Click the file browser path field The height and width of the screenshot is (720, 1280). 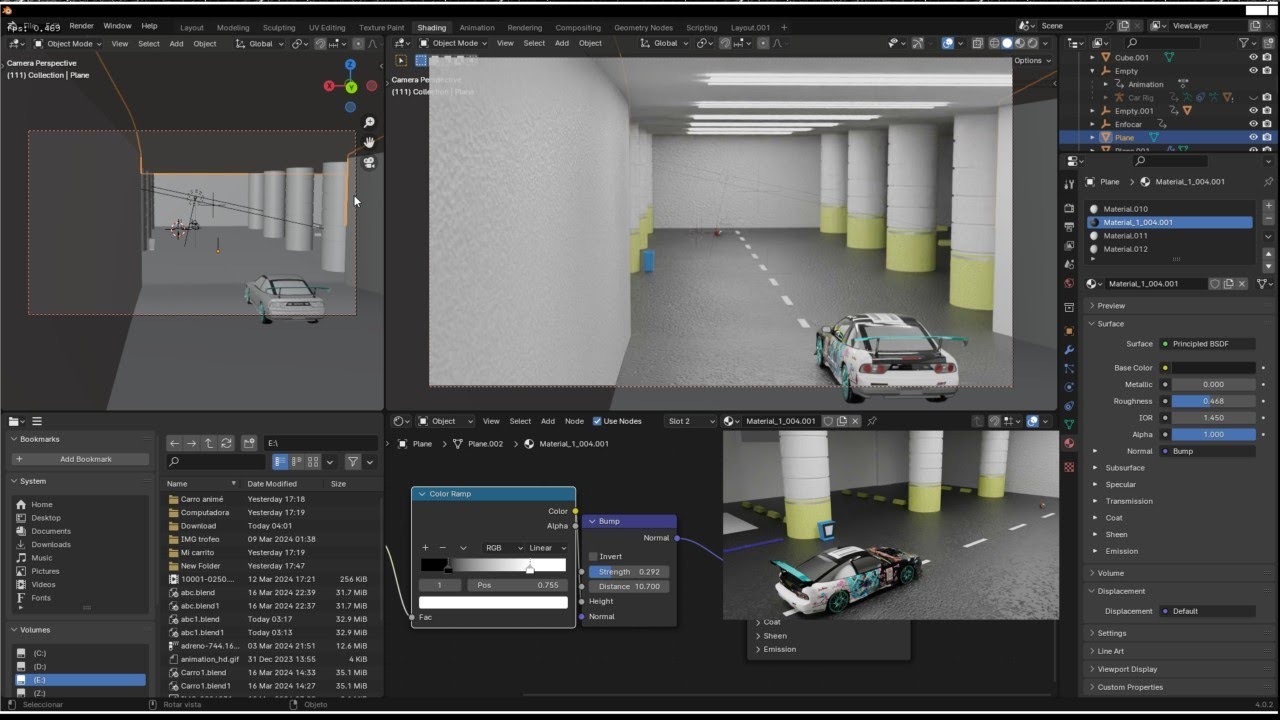(x=320, y=443)
